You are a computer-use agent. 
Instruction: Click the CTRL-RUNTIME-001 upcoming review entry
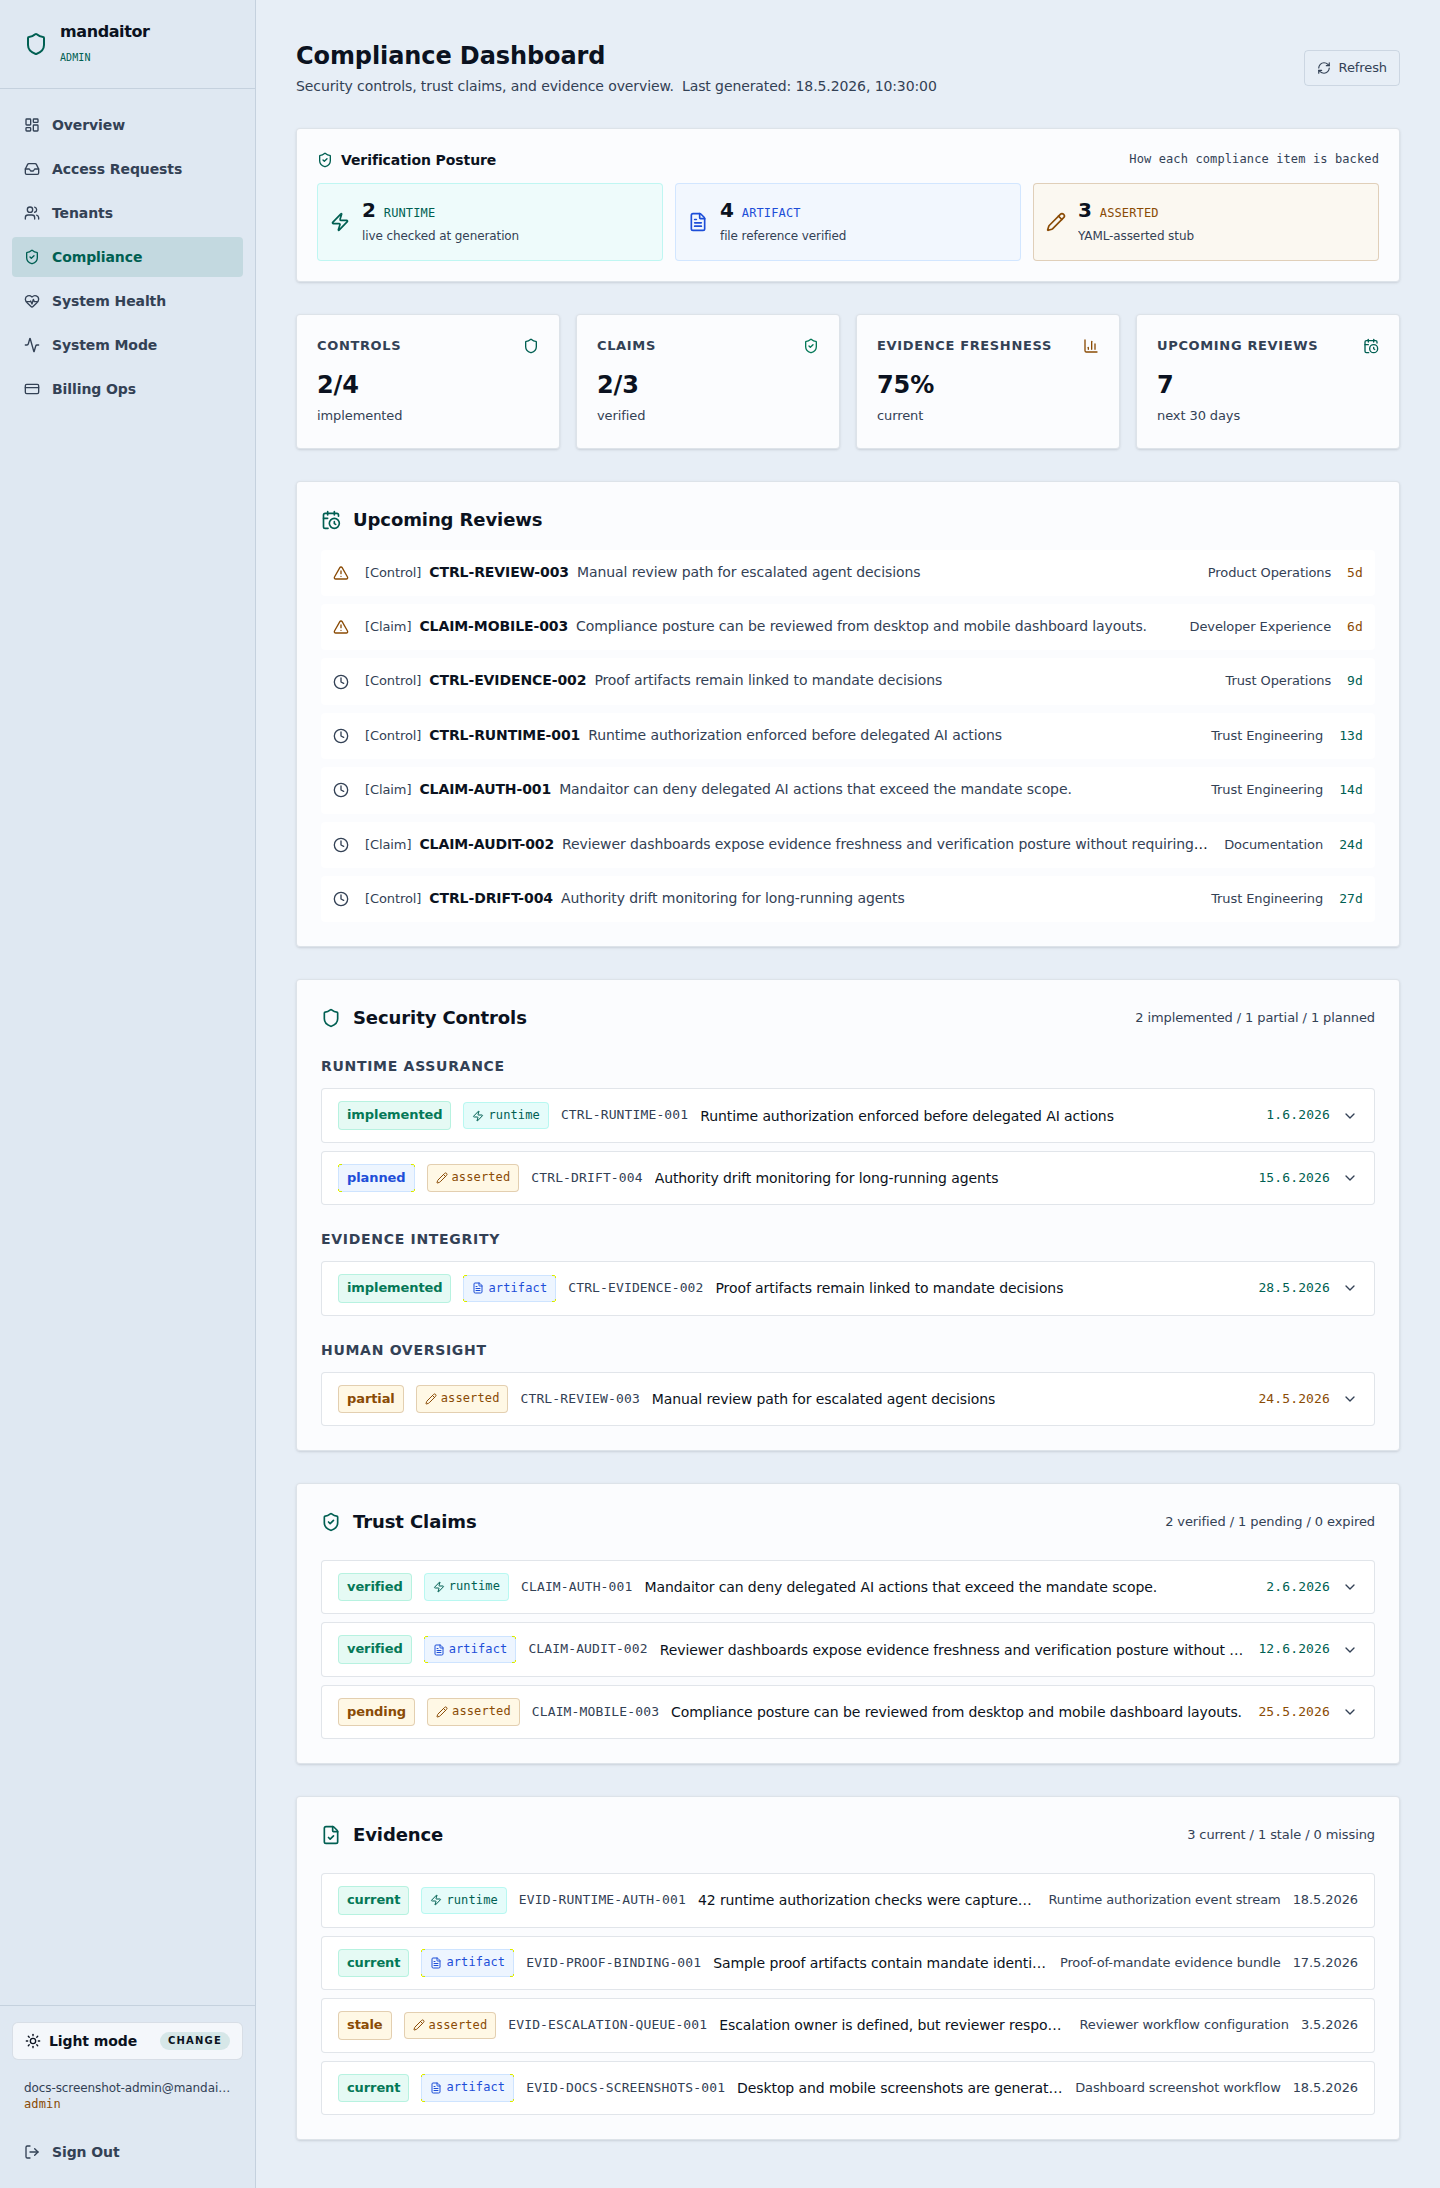point(848,736)
